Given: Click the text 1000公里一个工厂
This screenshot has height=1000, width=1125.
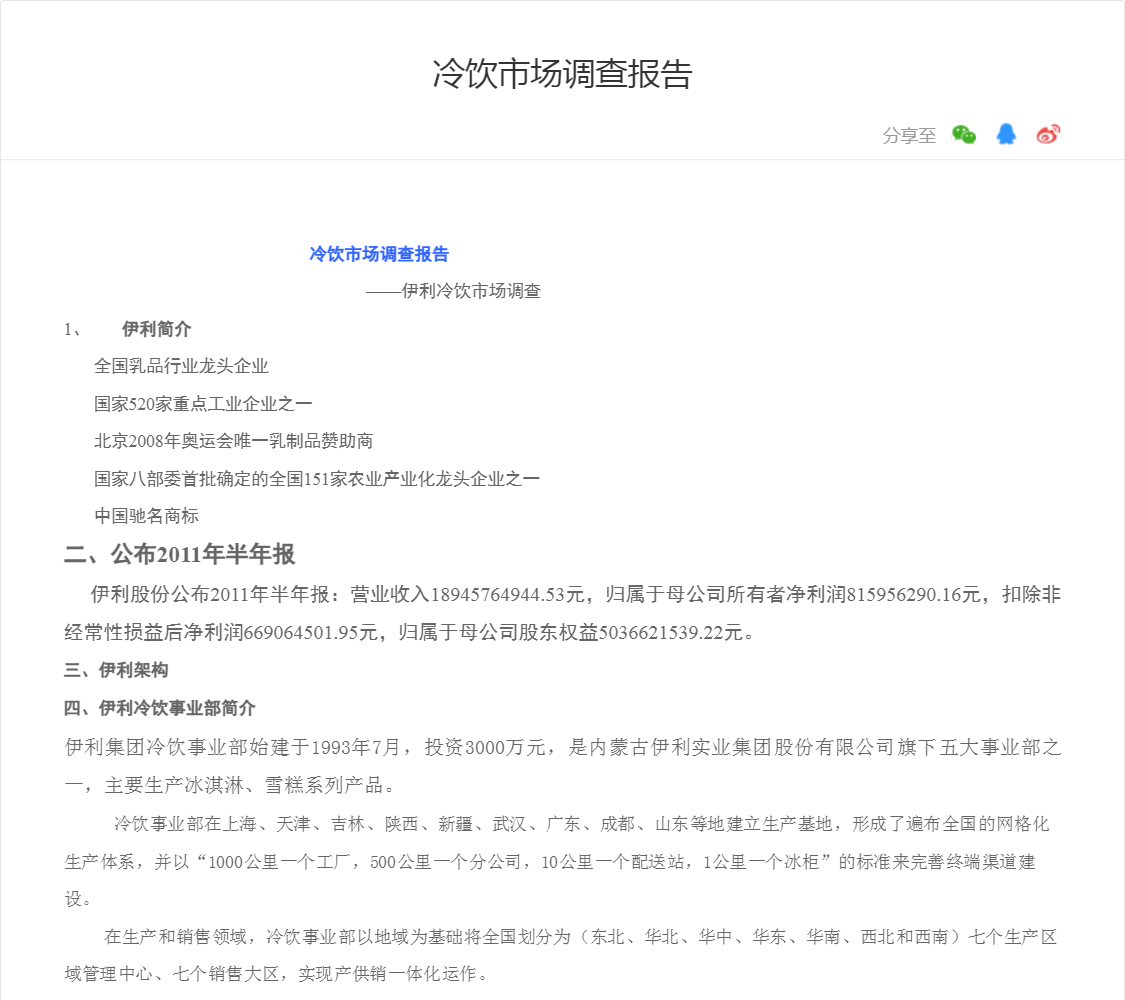Looking at the screenshot, I should click(279, 862).
